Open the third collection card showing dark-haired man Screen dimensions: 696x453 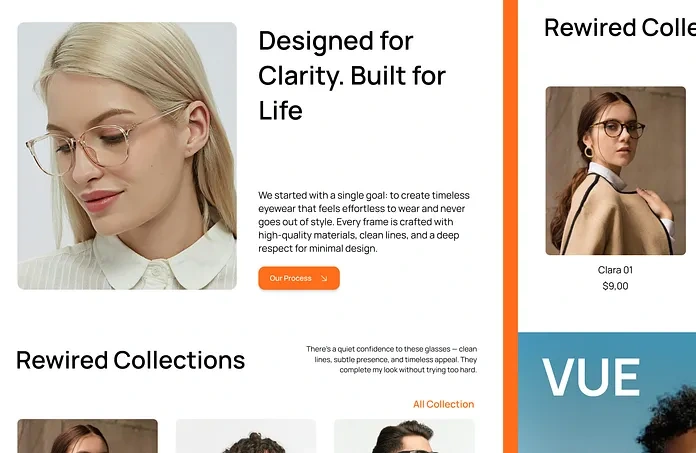click(x=404, y=436)
